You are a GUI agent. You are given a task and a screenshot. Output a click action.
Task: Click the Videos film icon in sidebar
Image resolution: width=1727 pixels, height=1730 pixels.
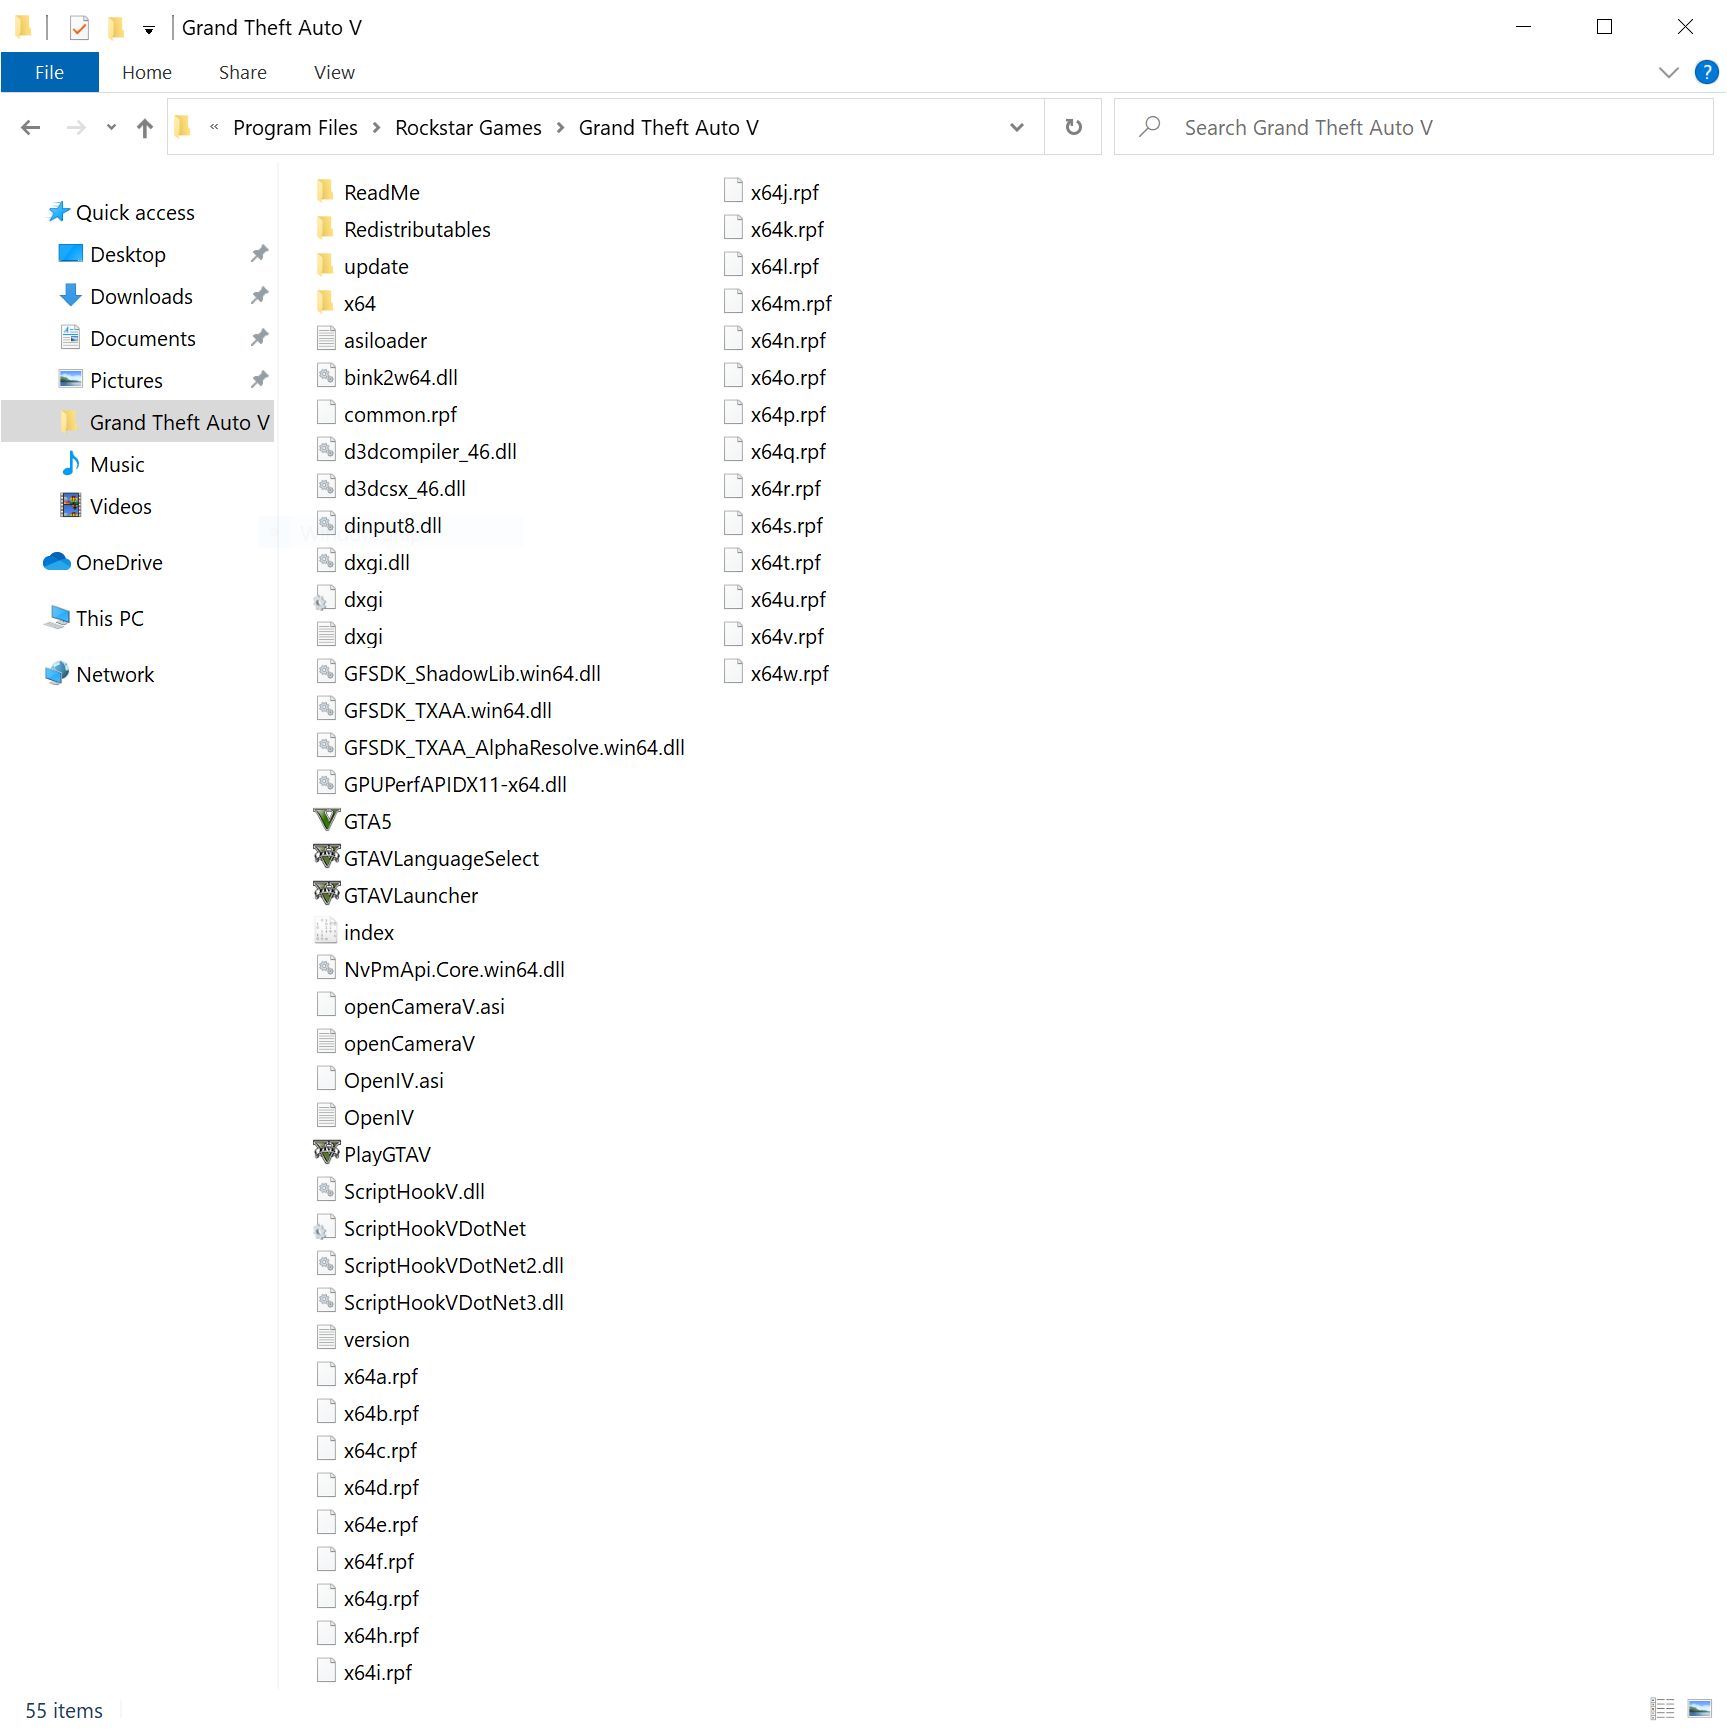point(71,506)
